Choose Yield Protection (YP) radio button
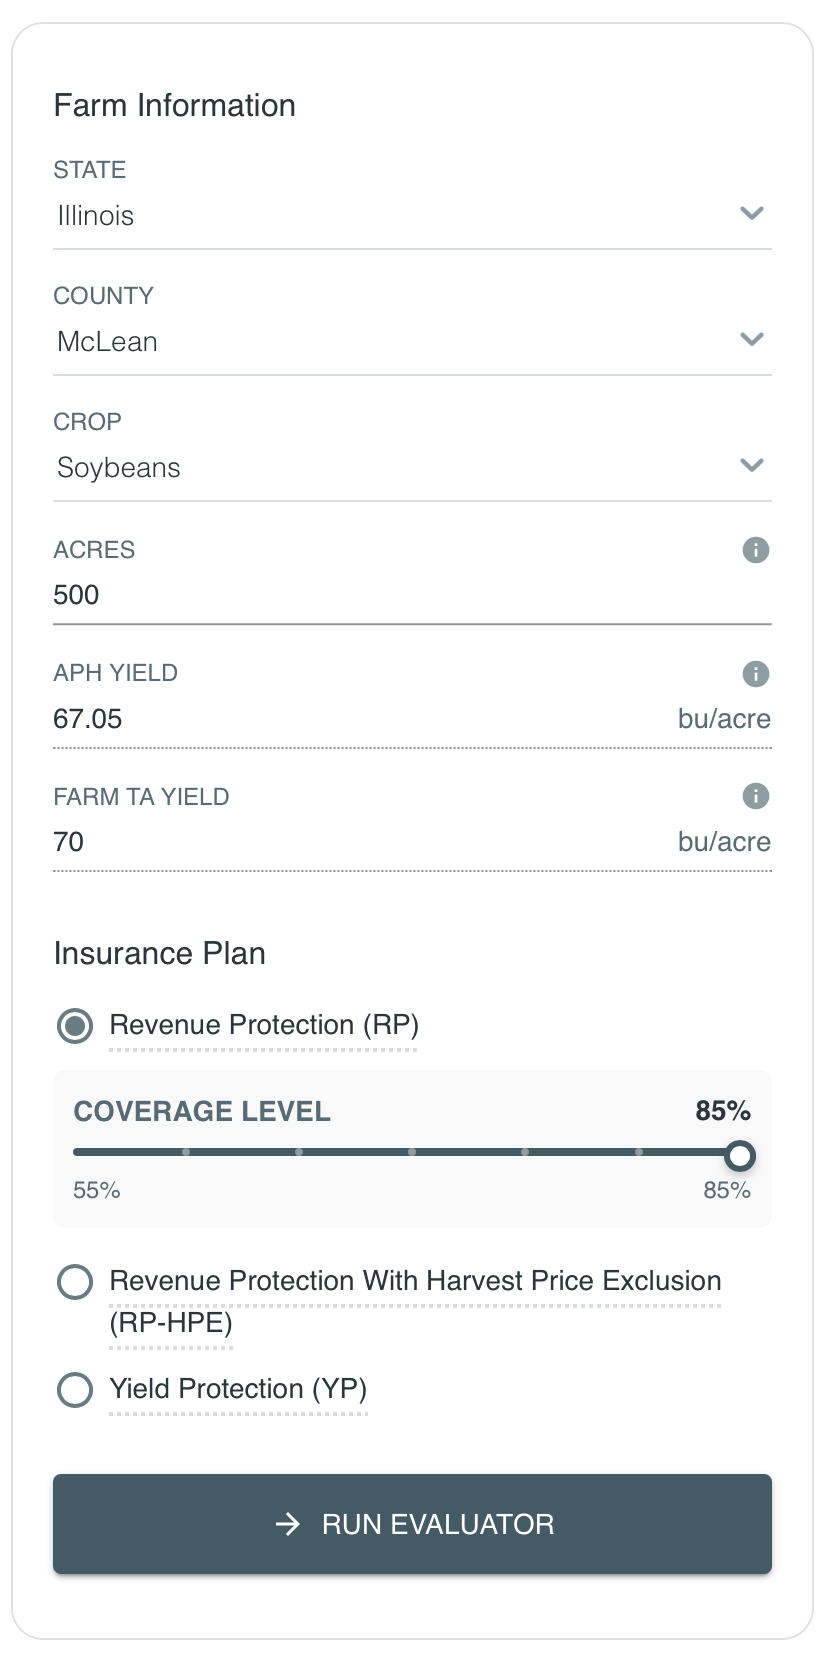Viewport: 834px width, 1676px height. click(75, 1390)
